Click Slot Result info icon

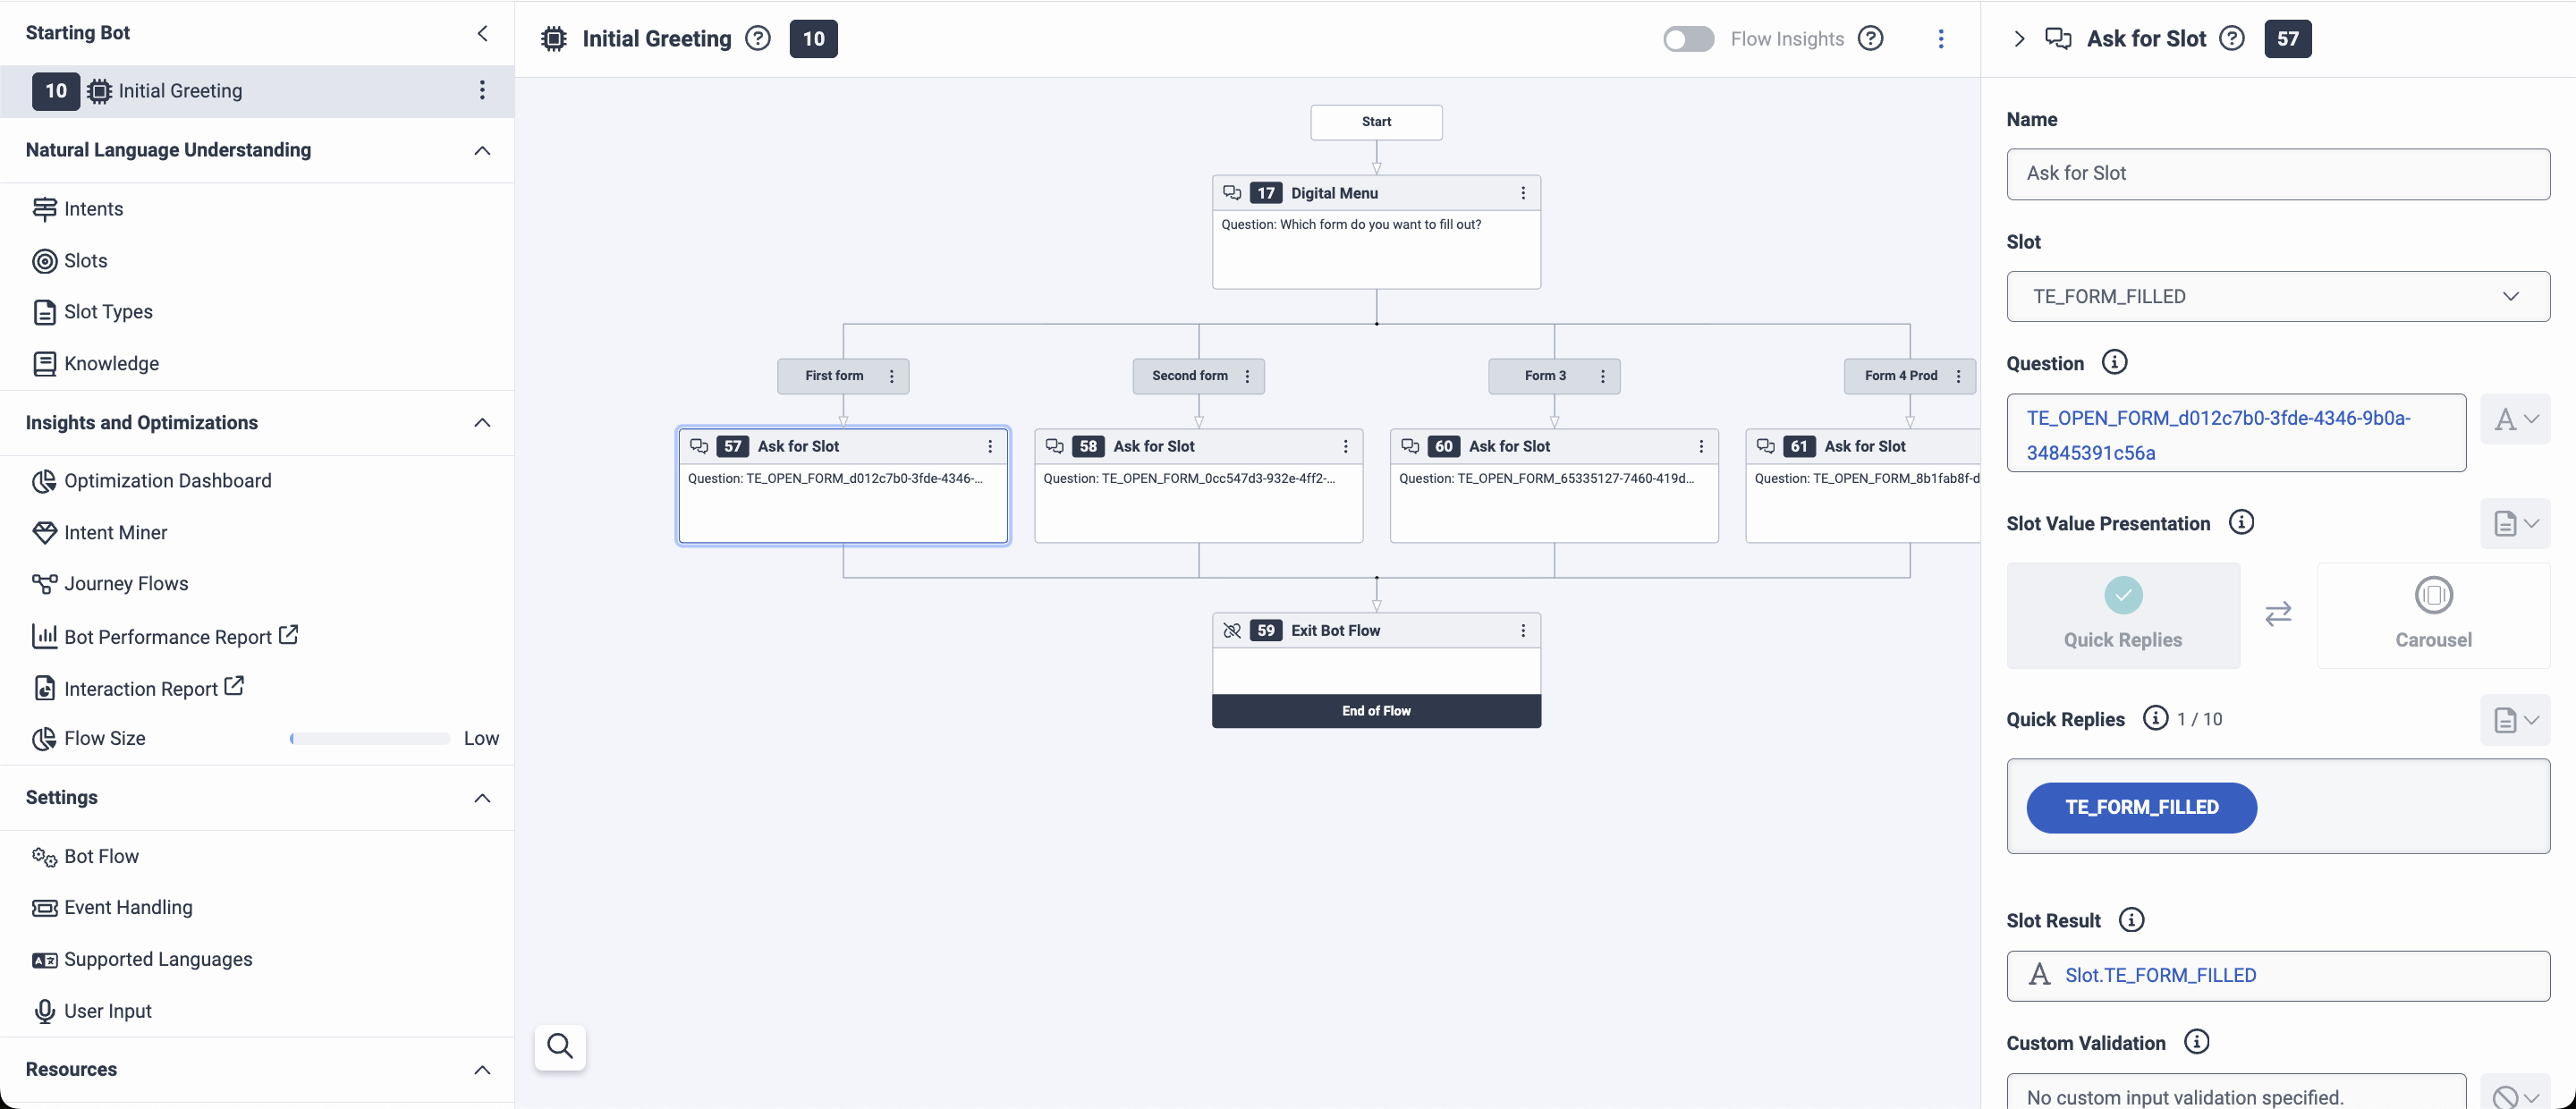[x=2131, y=920]
